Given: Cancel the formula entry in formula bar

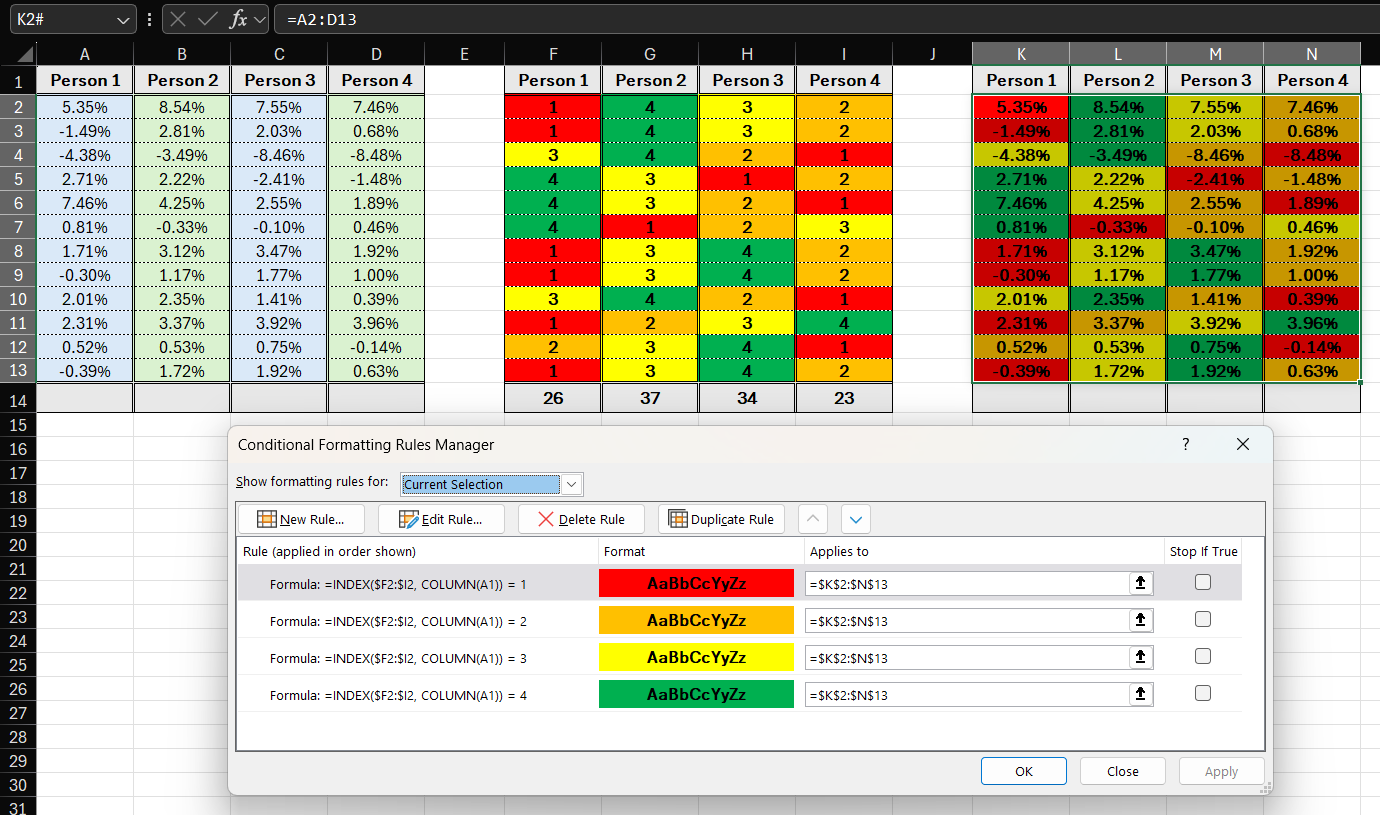Looking at the screenshot, I should click(178, 19).
